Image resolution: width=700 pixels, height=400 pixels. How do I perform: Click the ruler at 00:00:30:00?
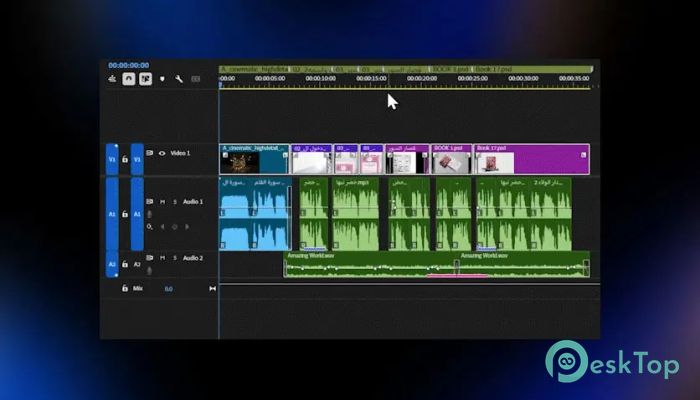[x=523, y=79]
